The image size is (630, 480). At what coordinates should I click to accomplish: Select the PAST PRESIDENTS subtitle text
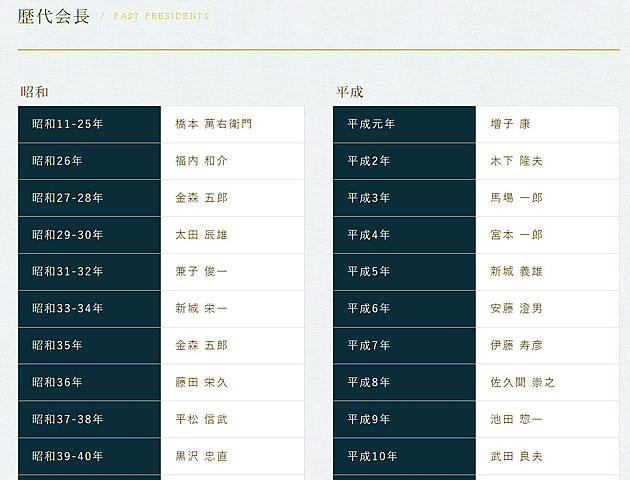click(161, 17)
